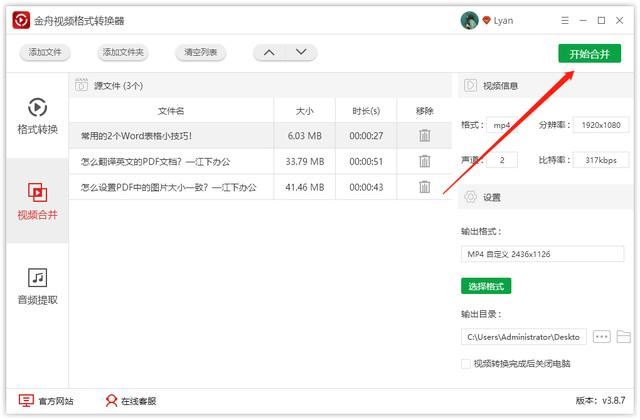This screenshot has width=640, height=420.
Task: Maximize the converter window
Action: [x=601, y=20]
